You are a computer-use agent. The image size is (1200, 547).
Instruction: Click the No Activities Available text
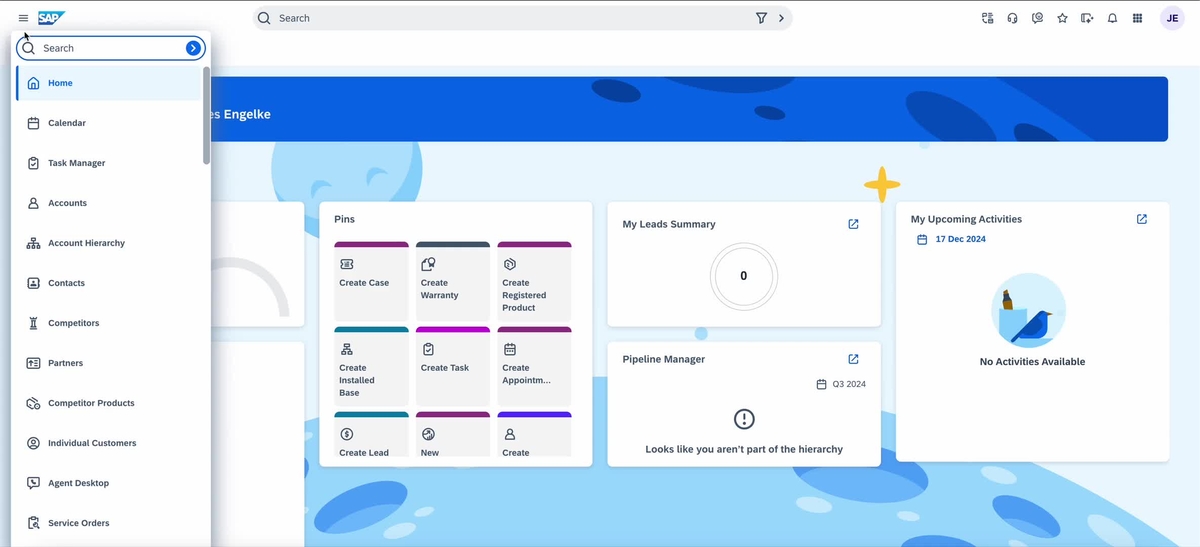pos(1032,362)
